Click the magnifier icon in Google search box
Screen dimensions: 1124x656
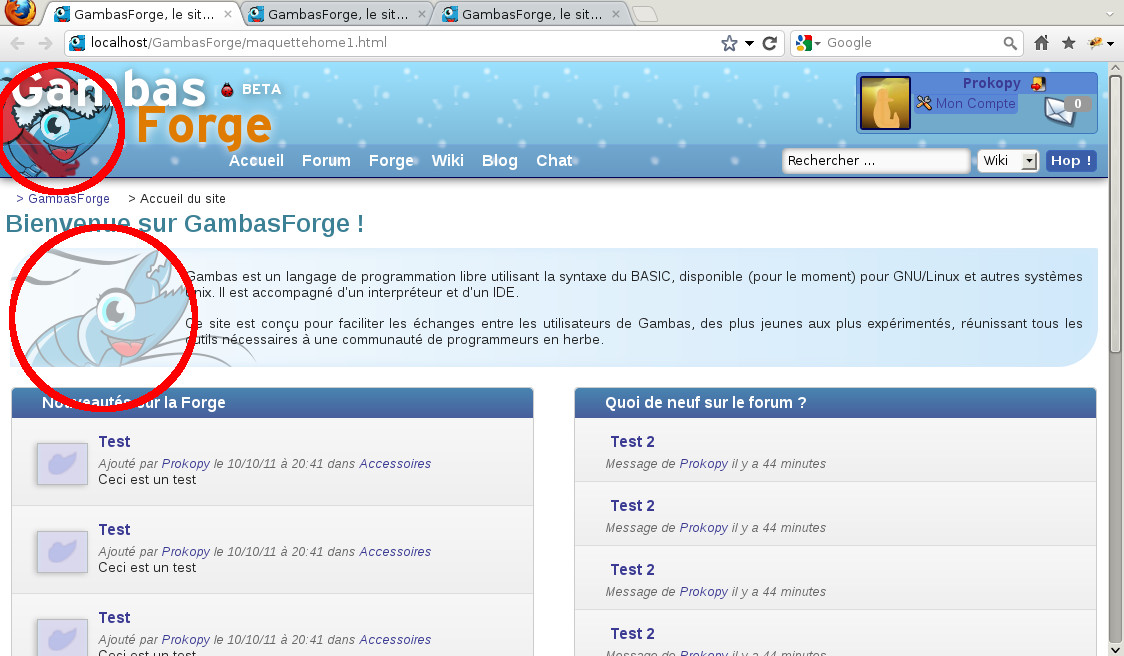point(1010,43)
